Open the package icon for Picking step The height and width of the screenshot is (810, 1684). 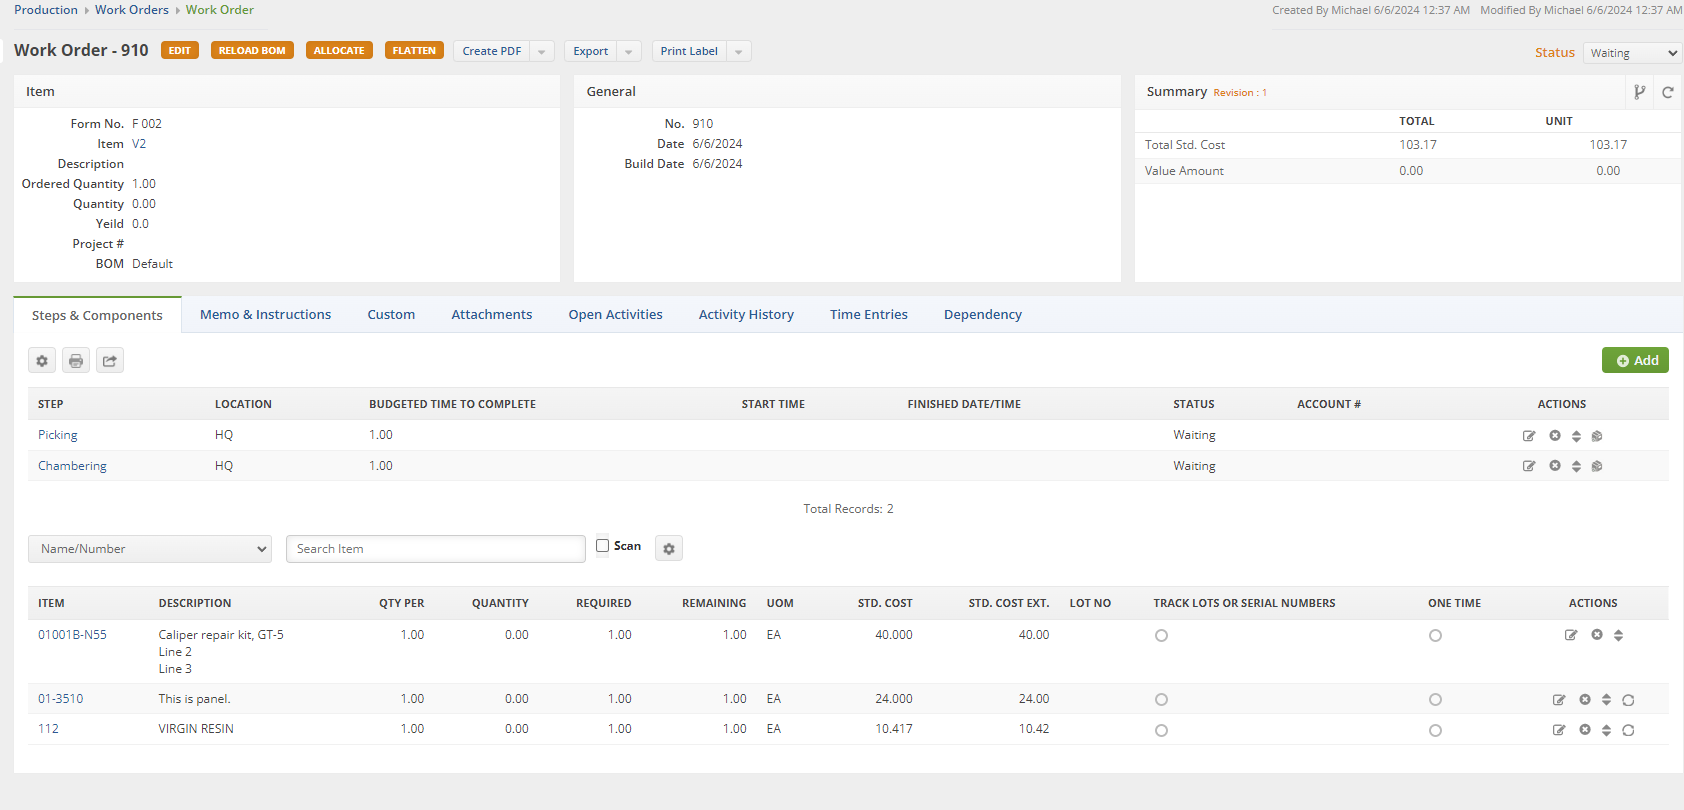1597,436
